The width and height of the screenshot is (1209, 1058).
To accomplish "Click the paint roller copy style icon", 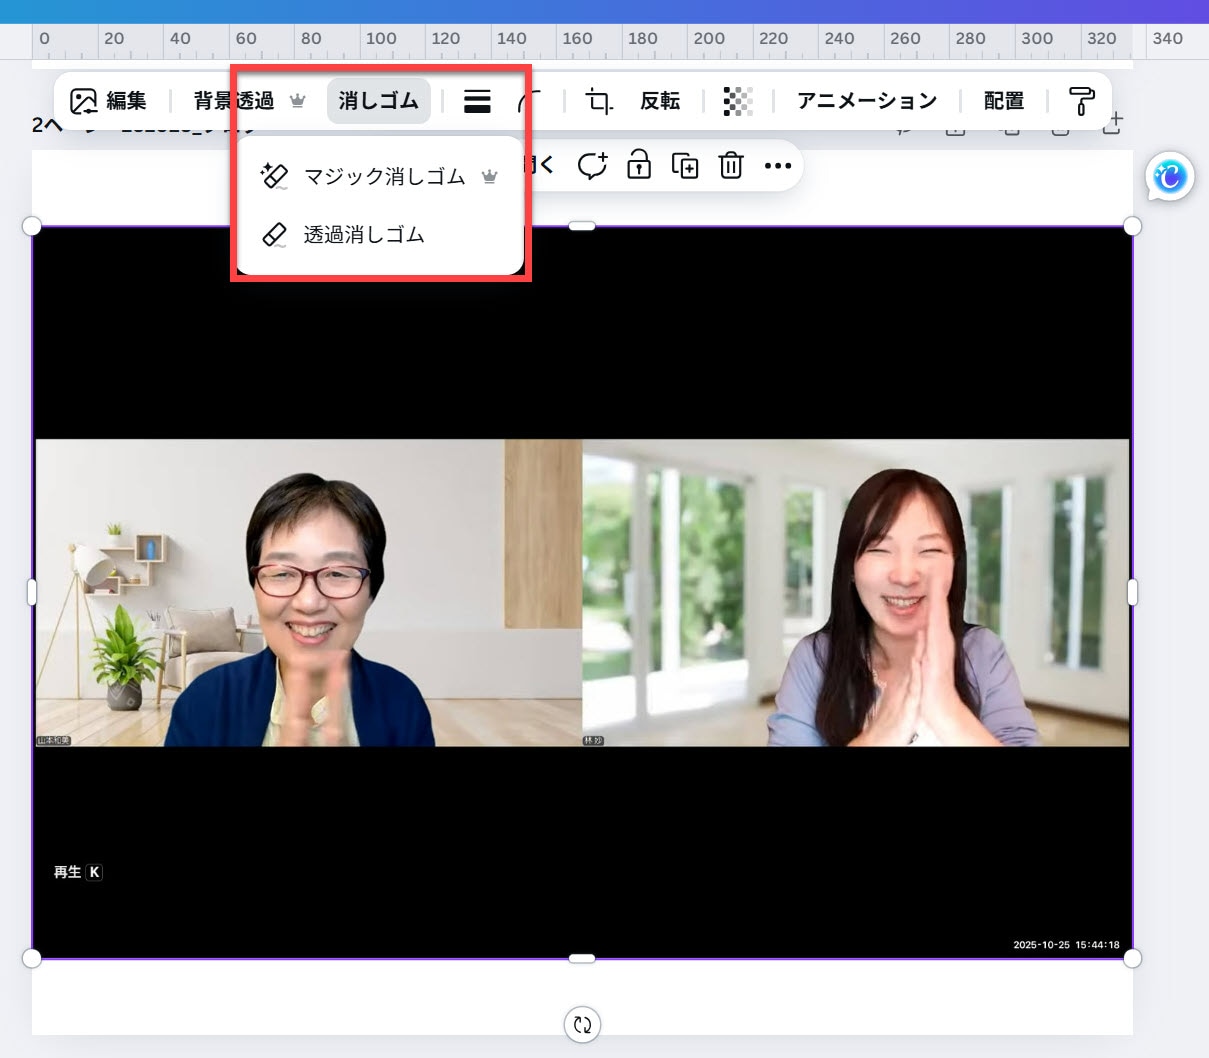I will point(1081,101).
